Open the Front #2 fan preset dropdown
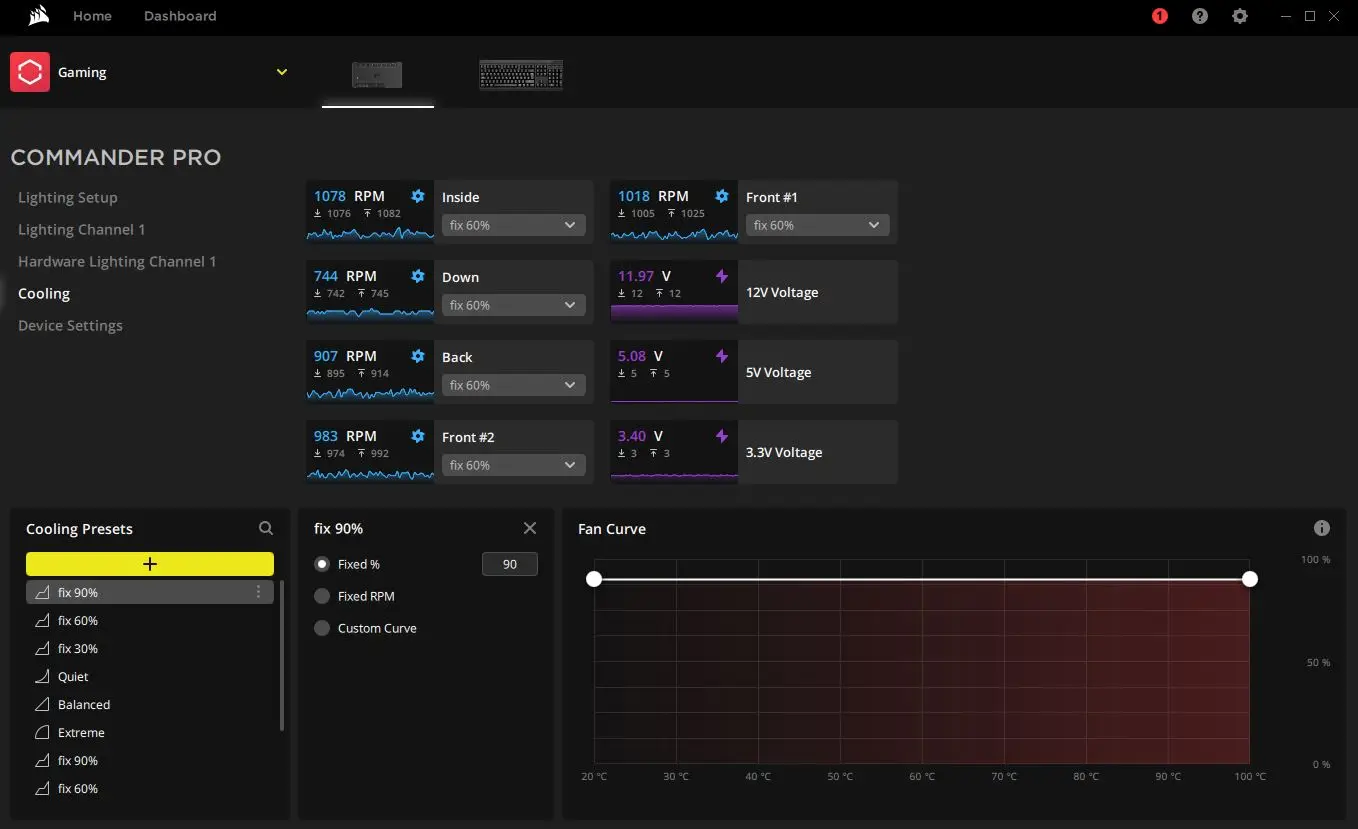The image size is (1358, 829). [x=514, y=465]
